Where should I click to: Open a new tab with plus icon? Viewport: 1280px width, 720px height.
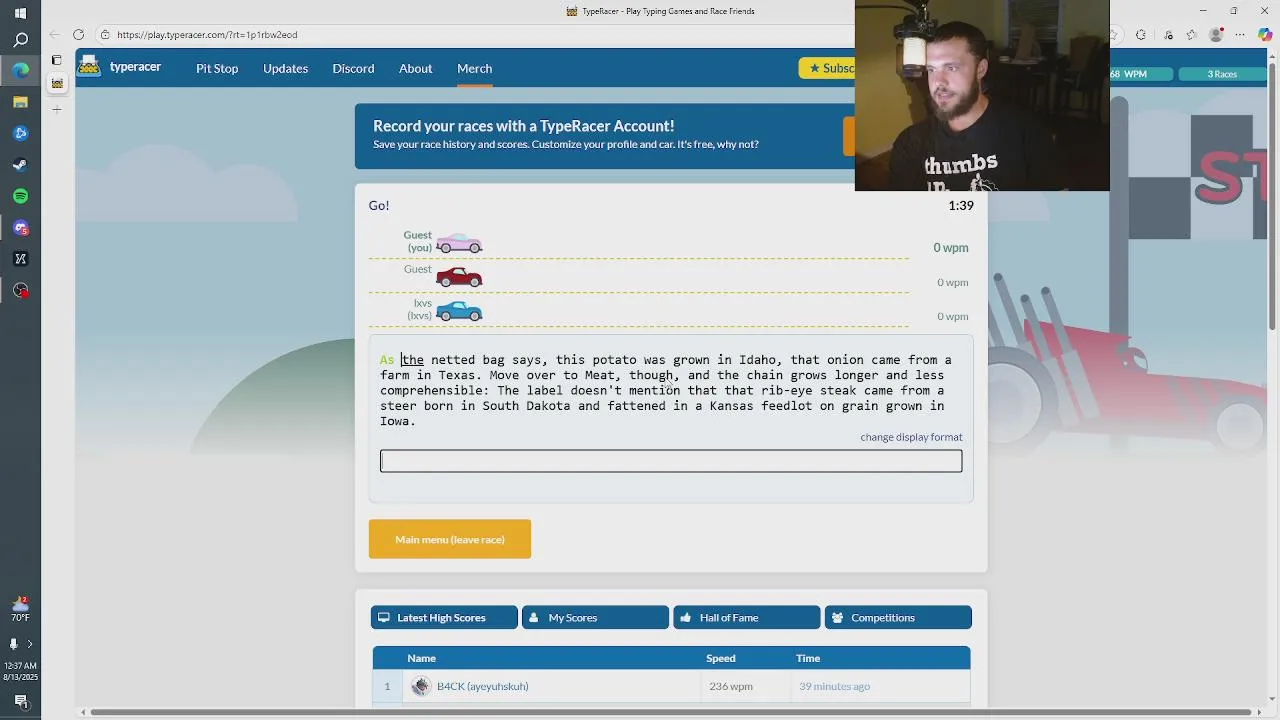(x=57, y=109)
